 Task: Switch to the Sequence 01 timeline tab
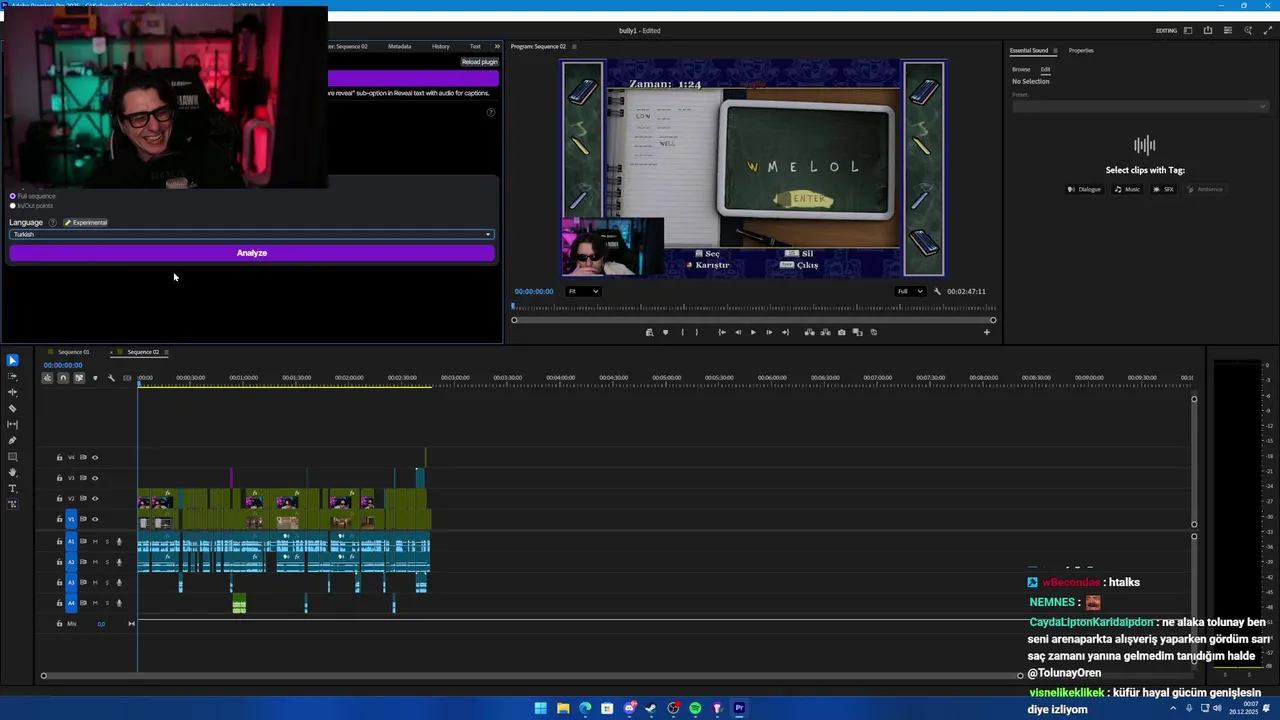coord(73,352)
